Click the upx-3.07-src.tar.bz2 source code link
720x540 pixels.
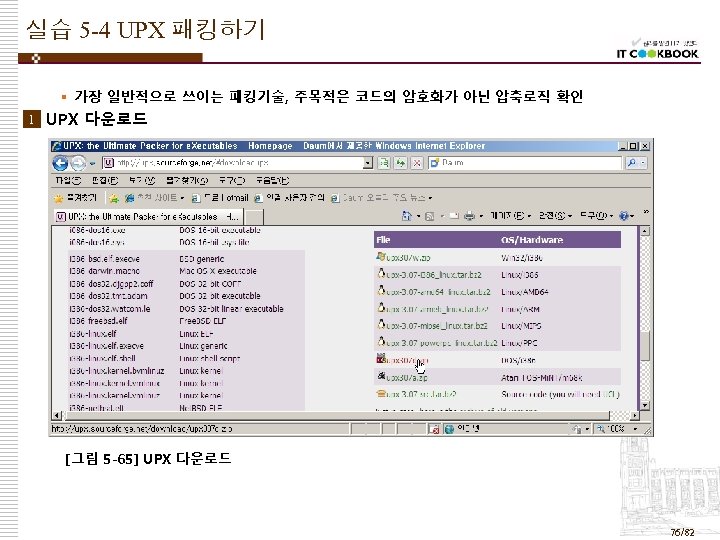tap(421, 394)
